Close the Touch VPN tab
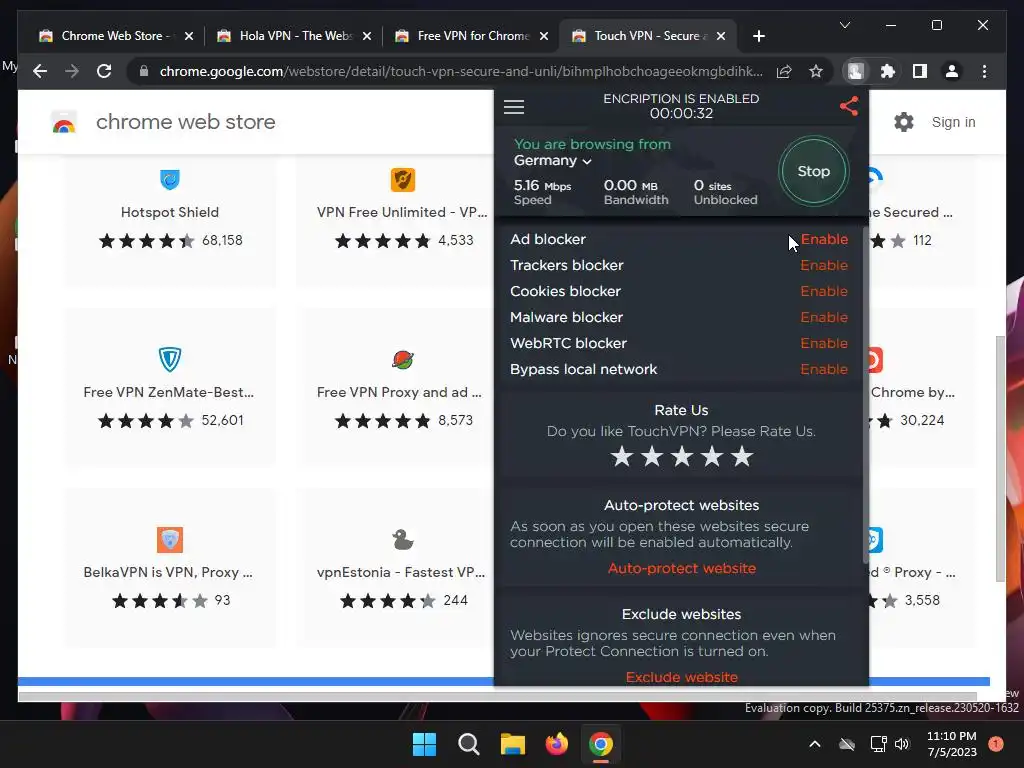This screenshot has height=768, width=1024. tap(721, 36)
